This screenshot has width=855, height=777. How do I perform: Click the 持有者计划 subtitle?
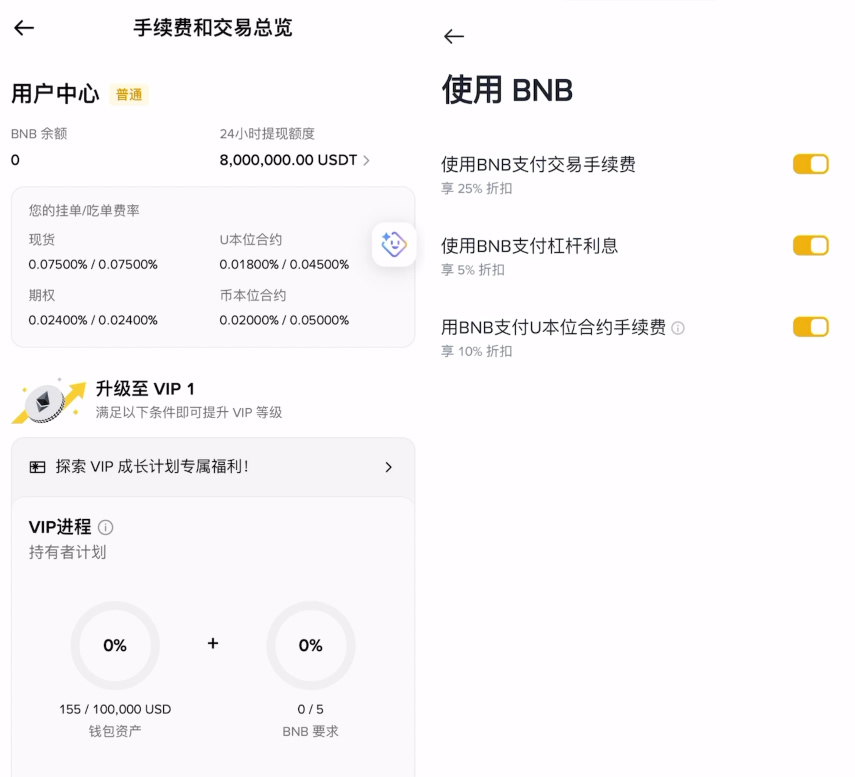tap(67, 552)
